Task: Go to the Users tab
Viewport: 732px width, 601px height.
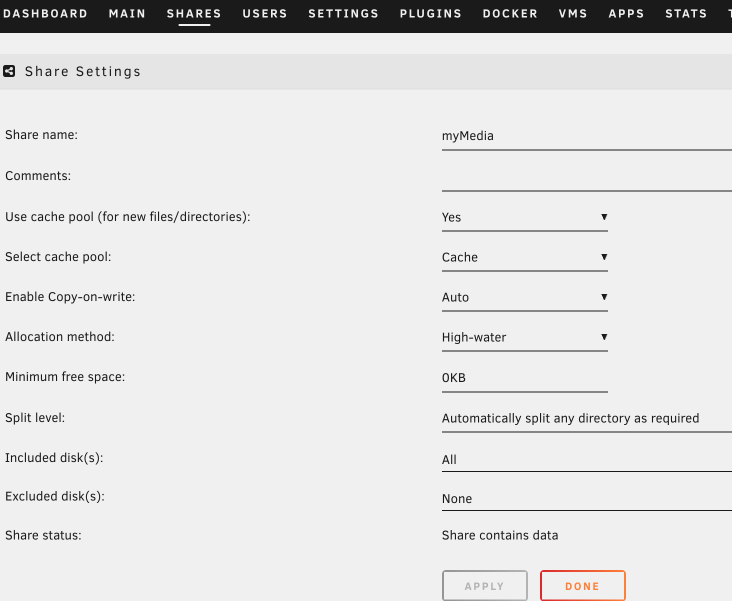Action: point(264,14)
